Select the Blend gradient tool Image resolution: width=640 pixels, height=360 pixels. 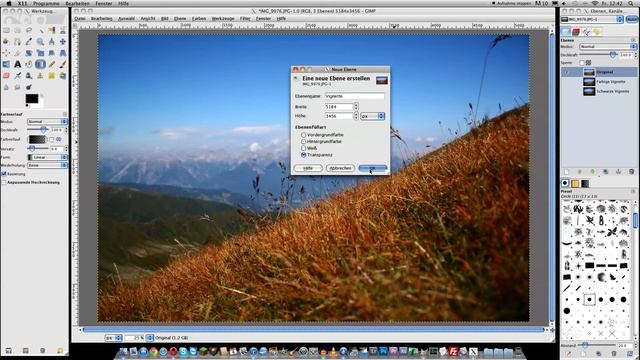pos(40,64)
